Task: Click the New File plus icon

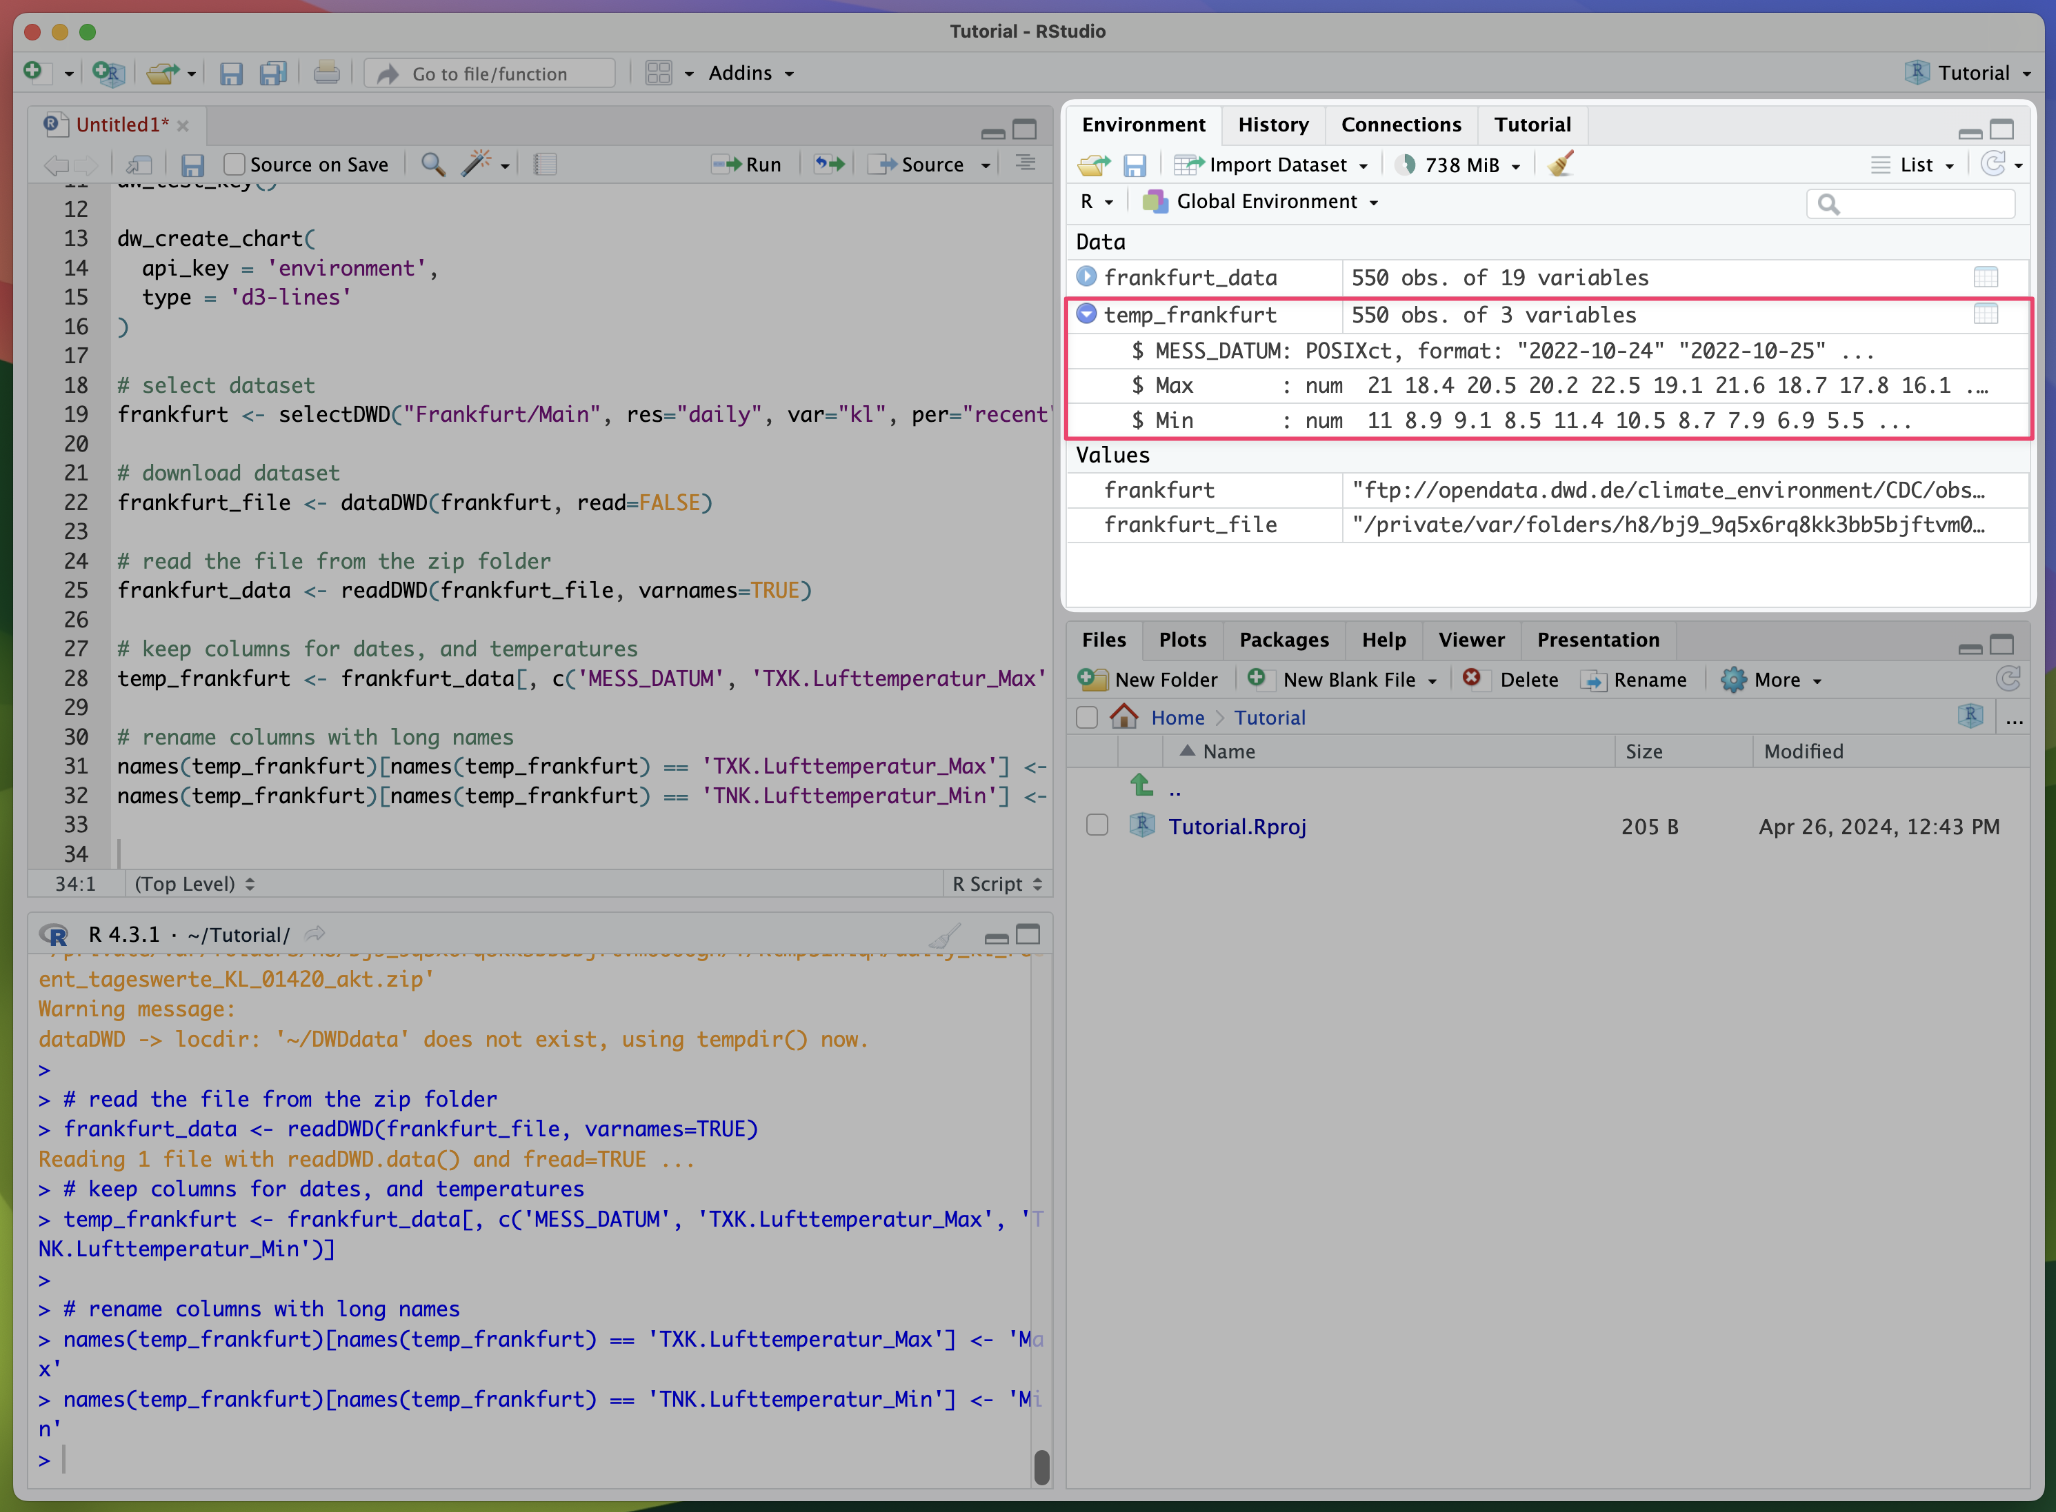Action: 34,72
